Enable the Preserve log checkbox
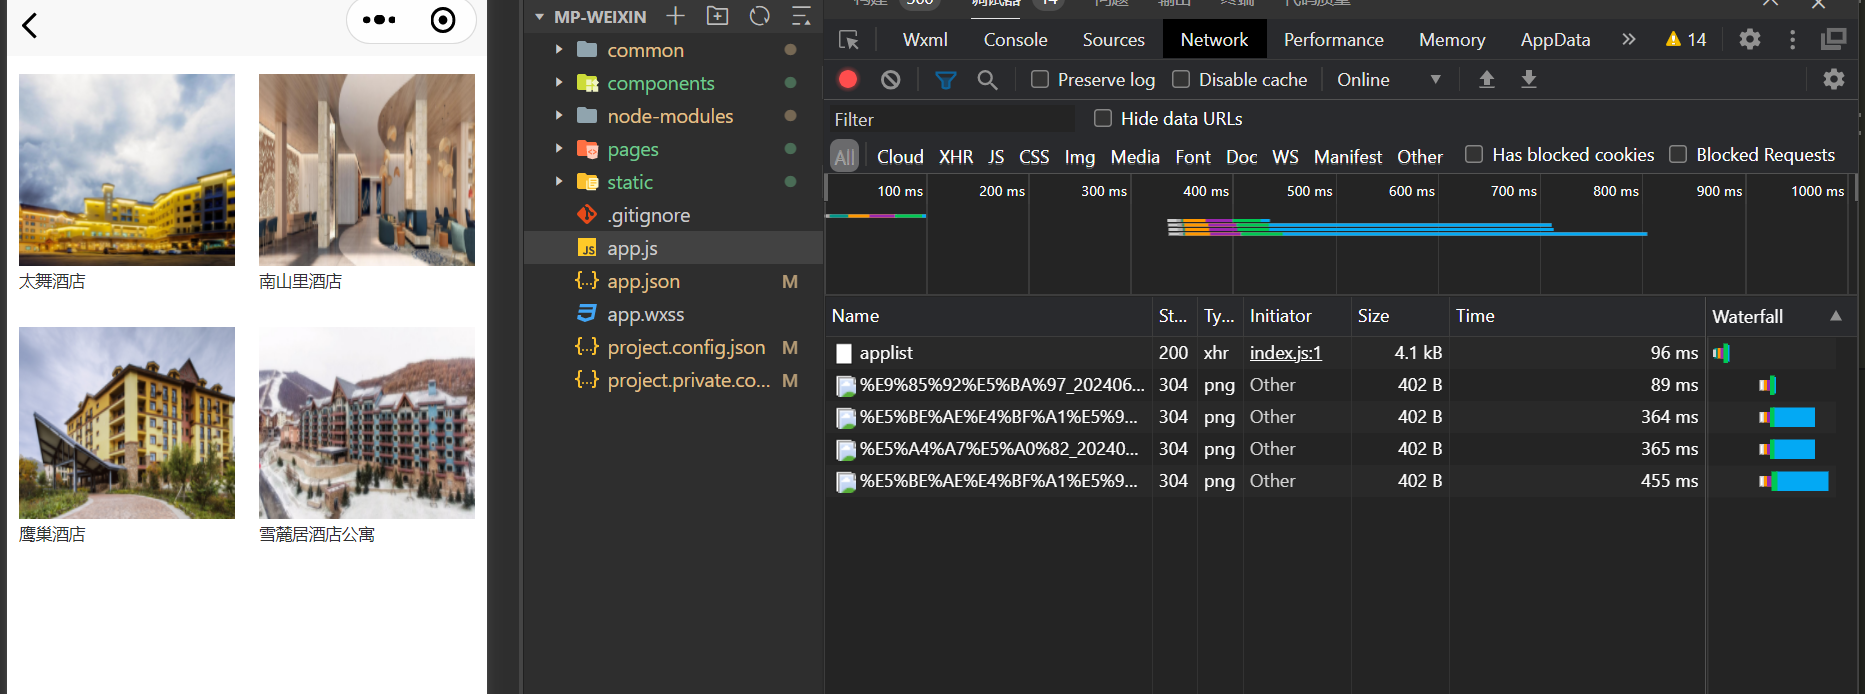 click(1040, 79)
